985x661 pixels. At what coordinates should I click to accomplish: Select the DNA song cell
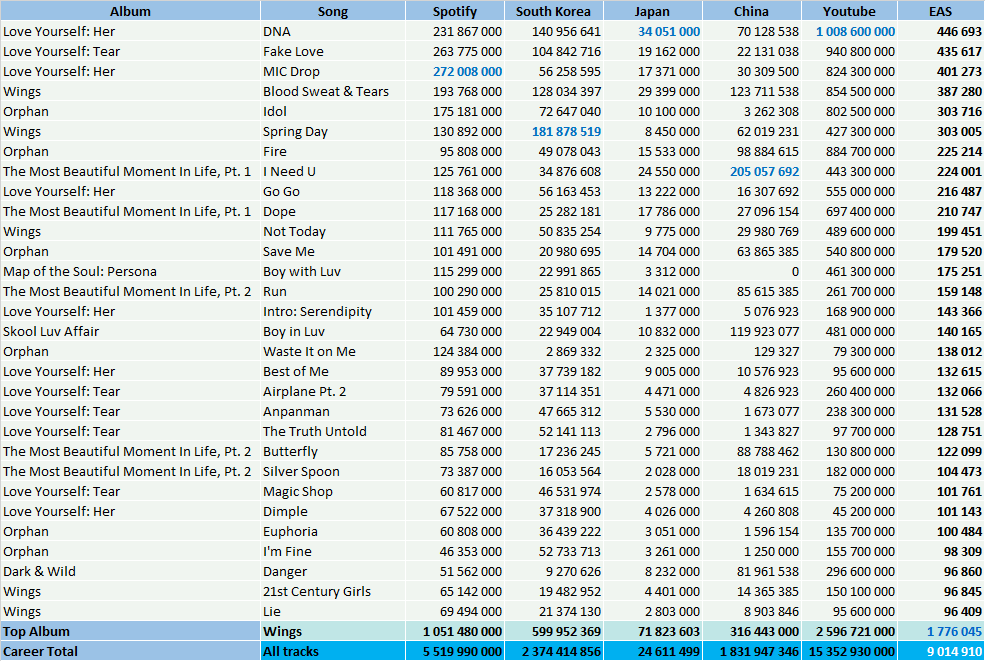coord(332,31)
